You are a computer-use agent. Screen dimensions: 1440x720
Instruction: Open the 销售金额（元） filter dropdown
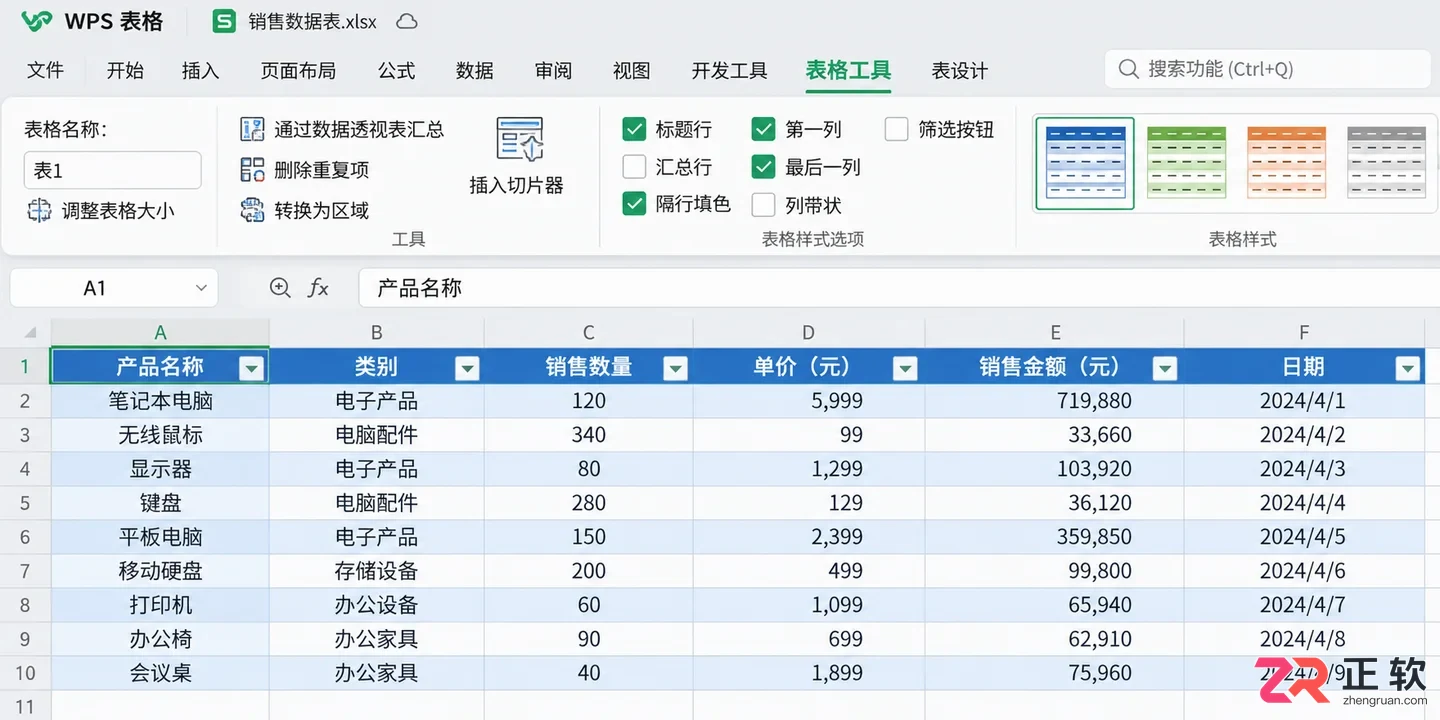(x=1165, y=369)
